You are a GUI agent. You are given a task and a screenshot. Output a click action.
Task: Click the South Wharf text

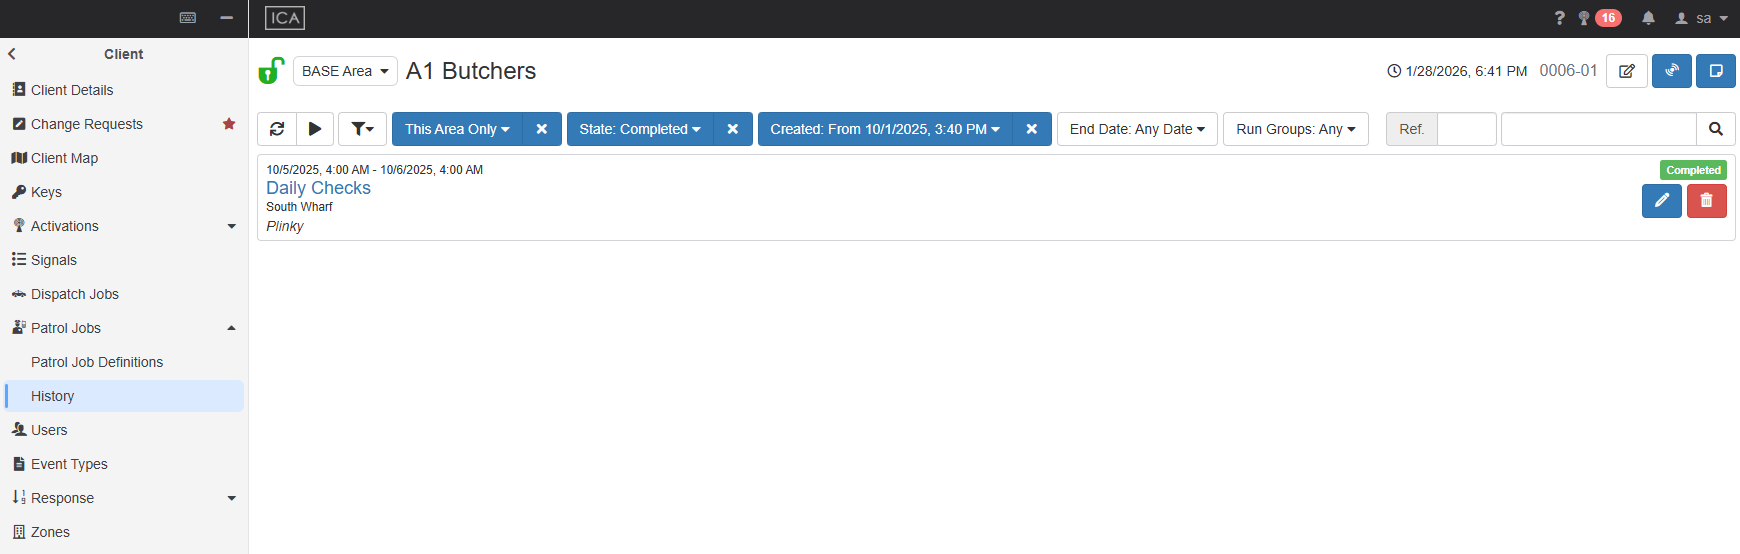pos(299,207)
